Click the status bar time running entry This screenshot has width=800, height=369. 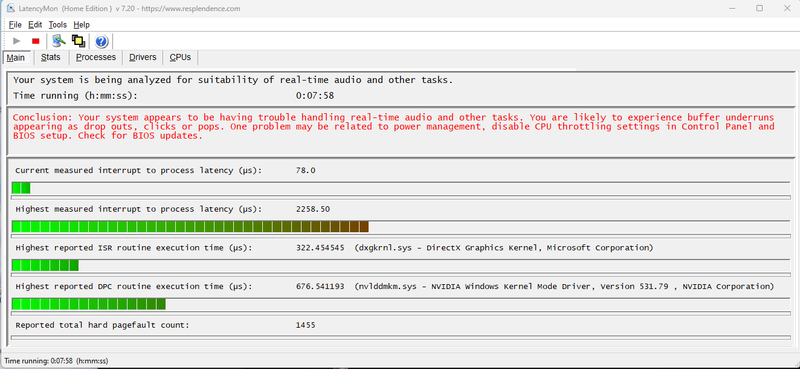click(56, 361)
